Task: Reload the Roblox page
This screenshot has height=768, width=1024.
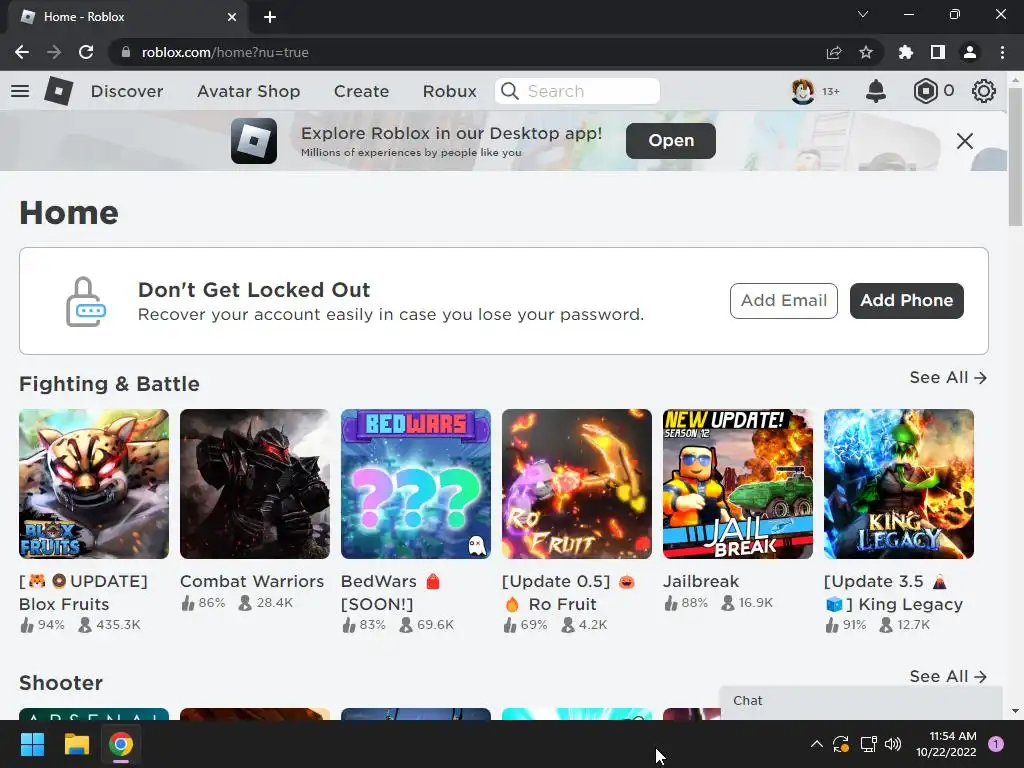Action: 86,52
